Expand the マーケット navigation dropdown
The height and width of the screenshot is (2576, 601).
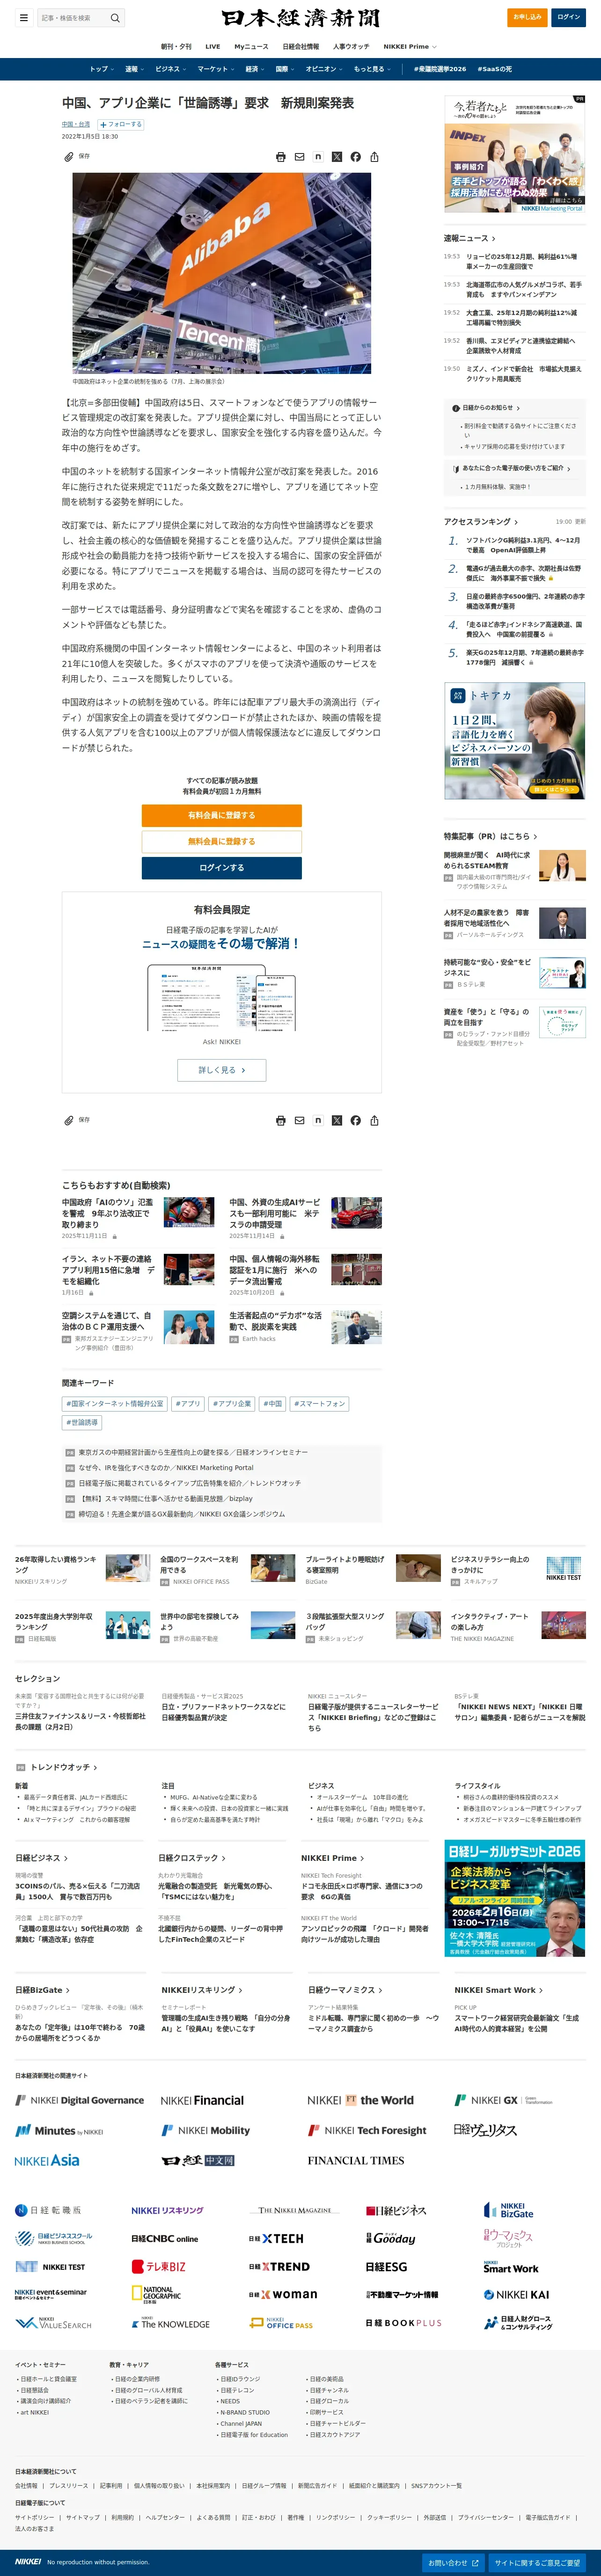[216, 69]
